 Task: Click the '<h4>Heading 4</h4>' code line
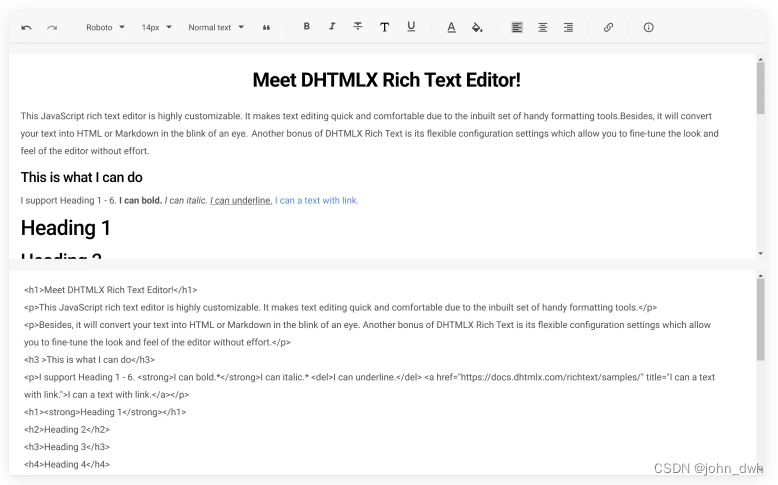67,465
